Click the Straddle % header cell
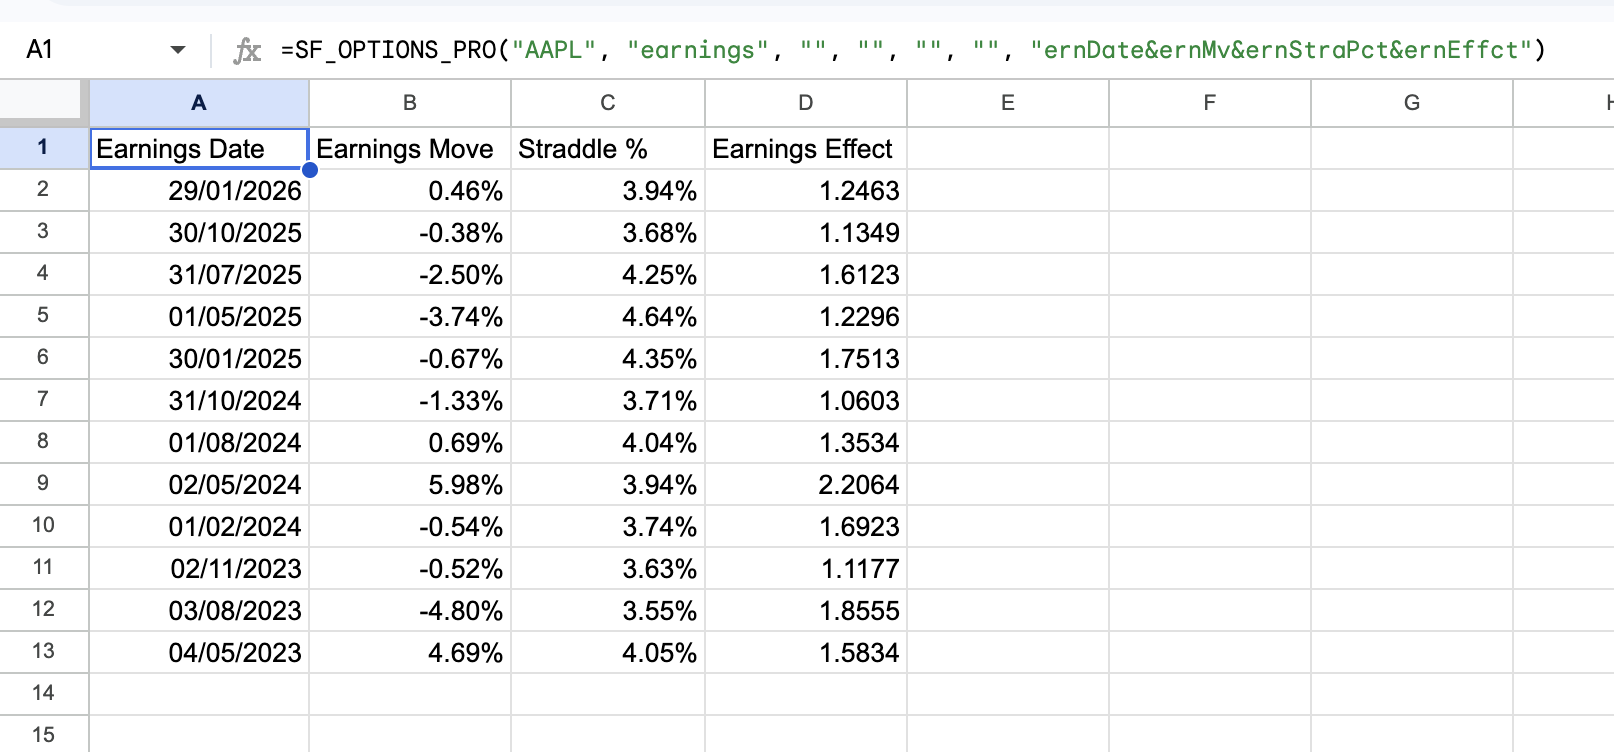1614x752 pixels. (608, 148)
